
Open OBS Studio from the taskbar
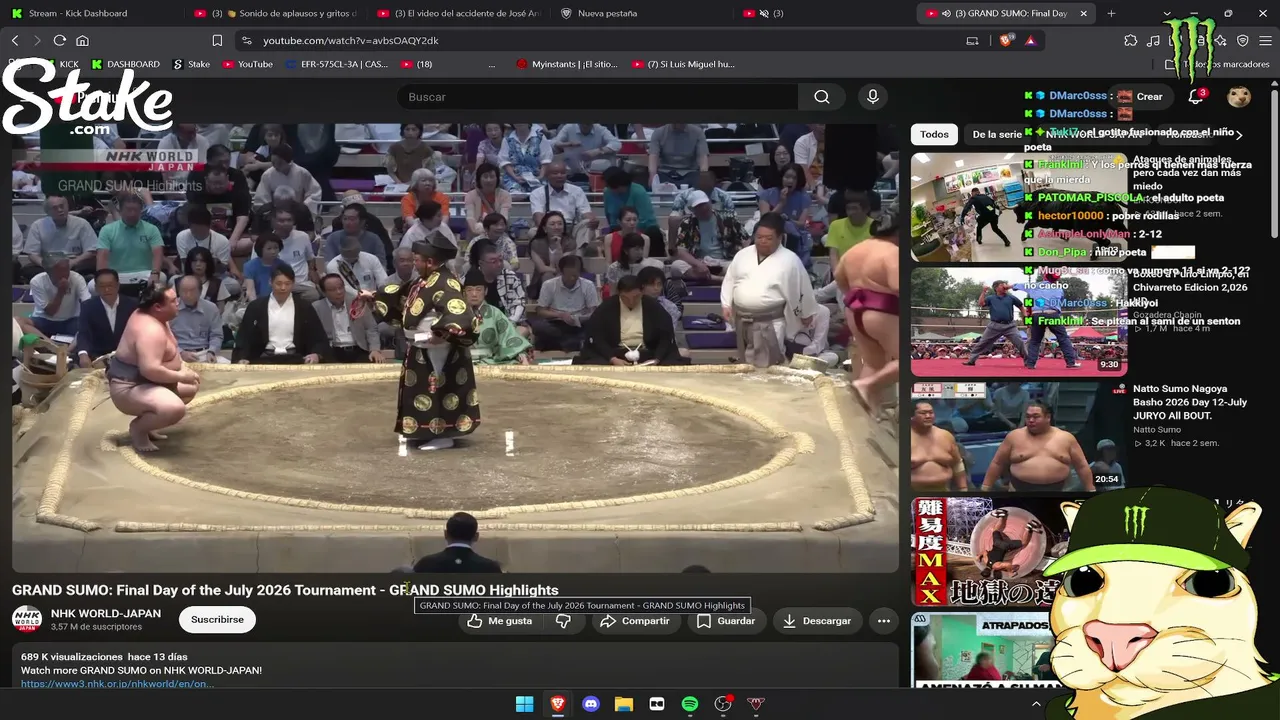click(723, 704)
